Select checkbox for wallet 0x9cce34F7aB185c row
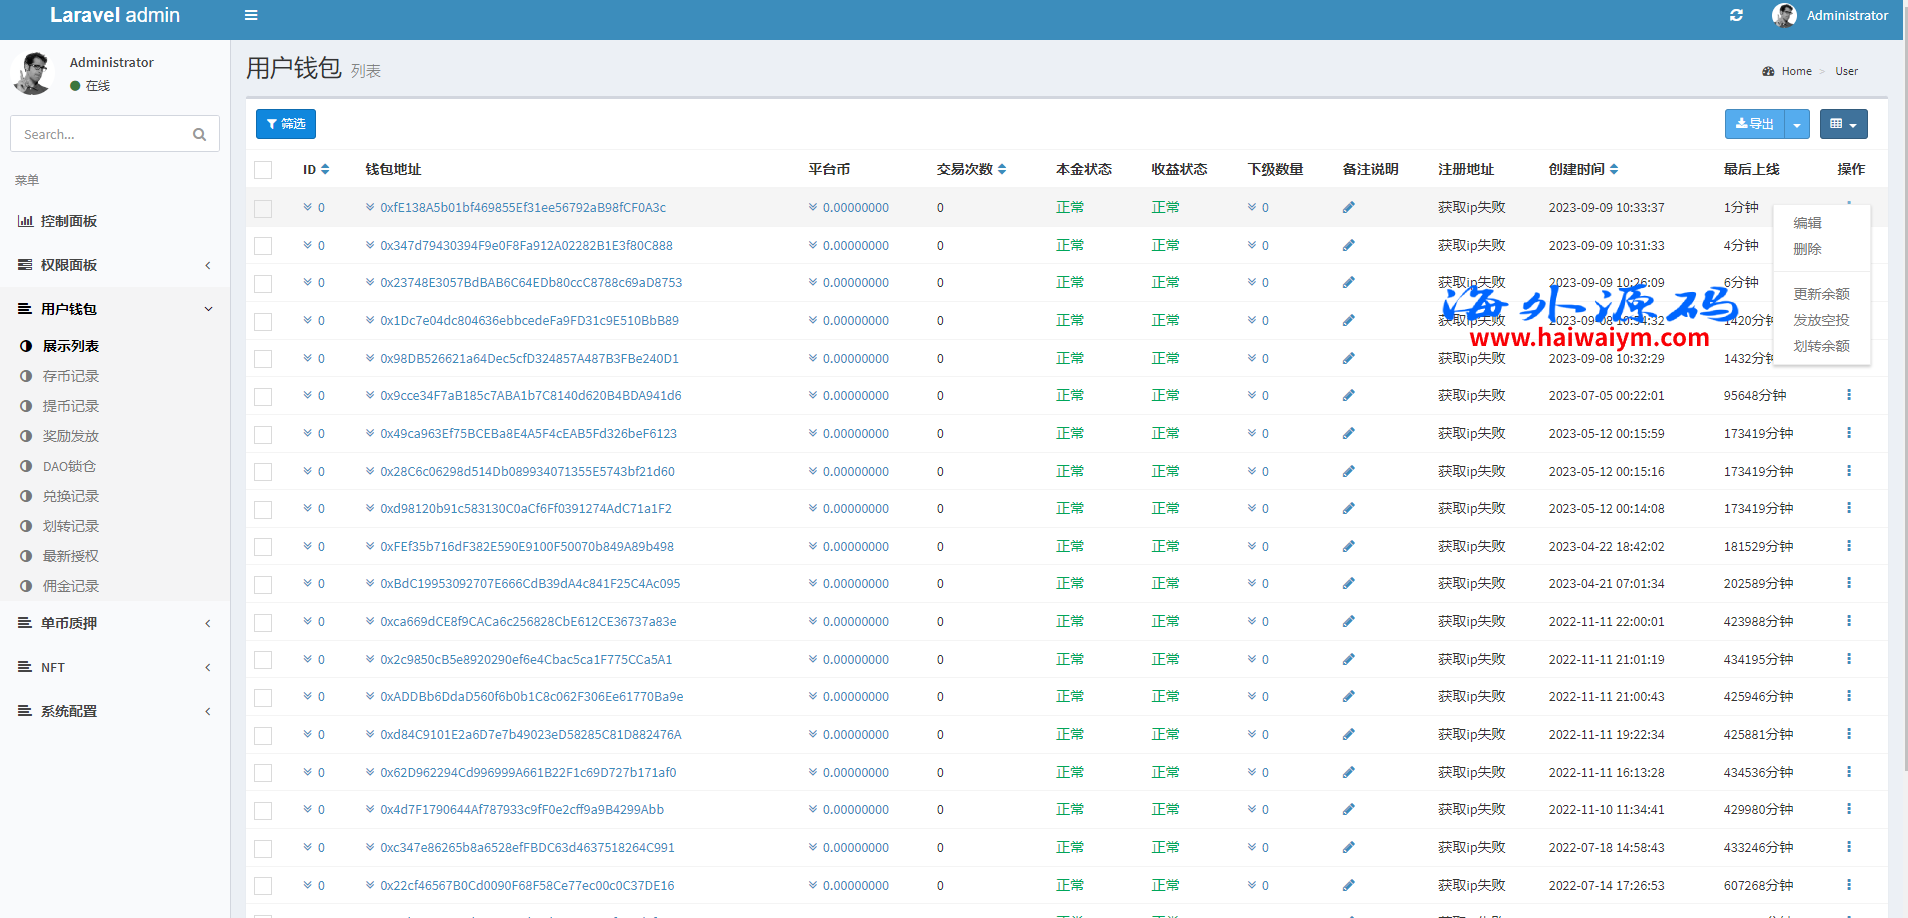Image resolution: width=1908 pixels, height=918 pixels. coord(263,397)
